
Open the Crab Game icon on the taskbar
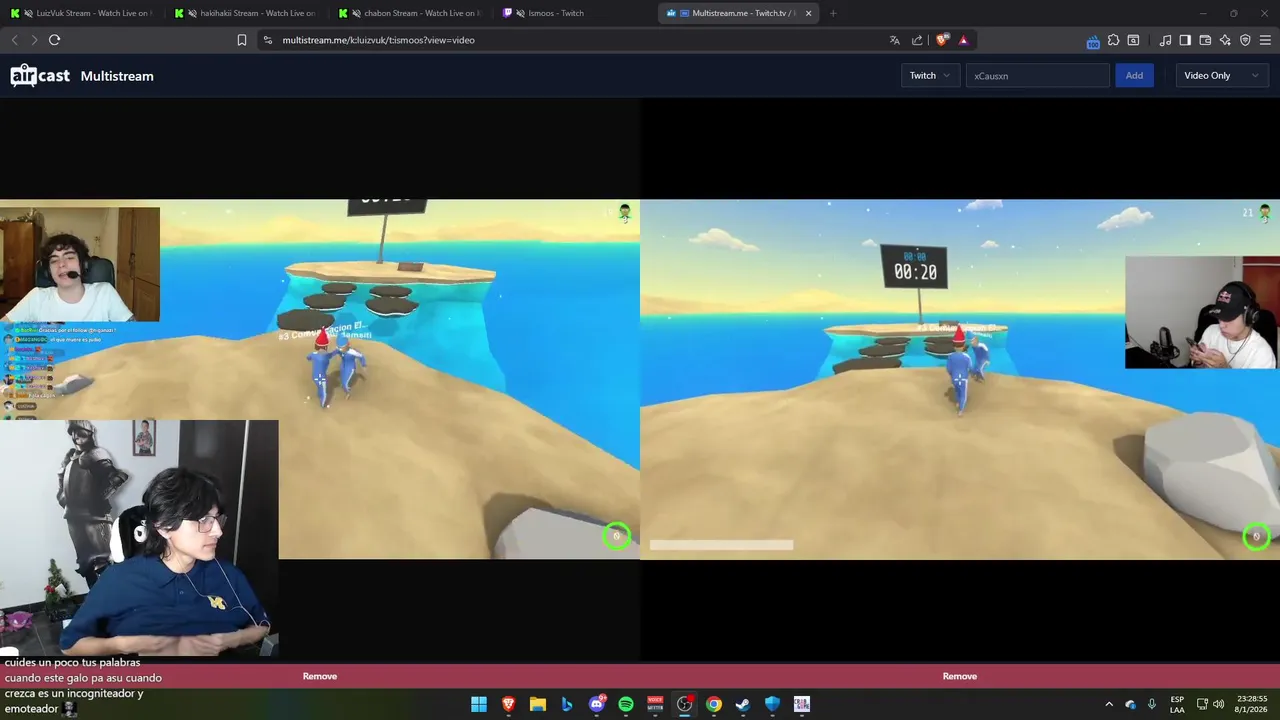point(802,704)
